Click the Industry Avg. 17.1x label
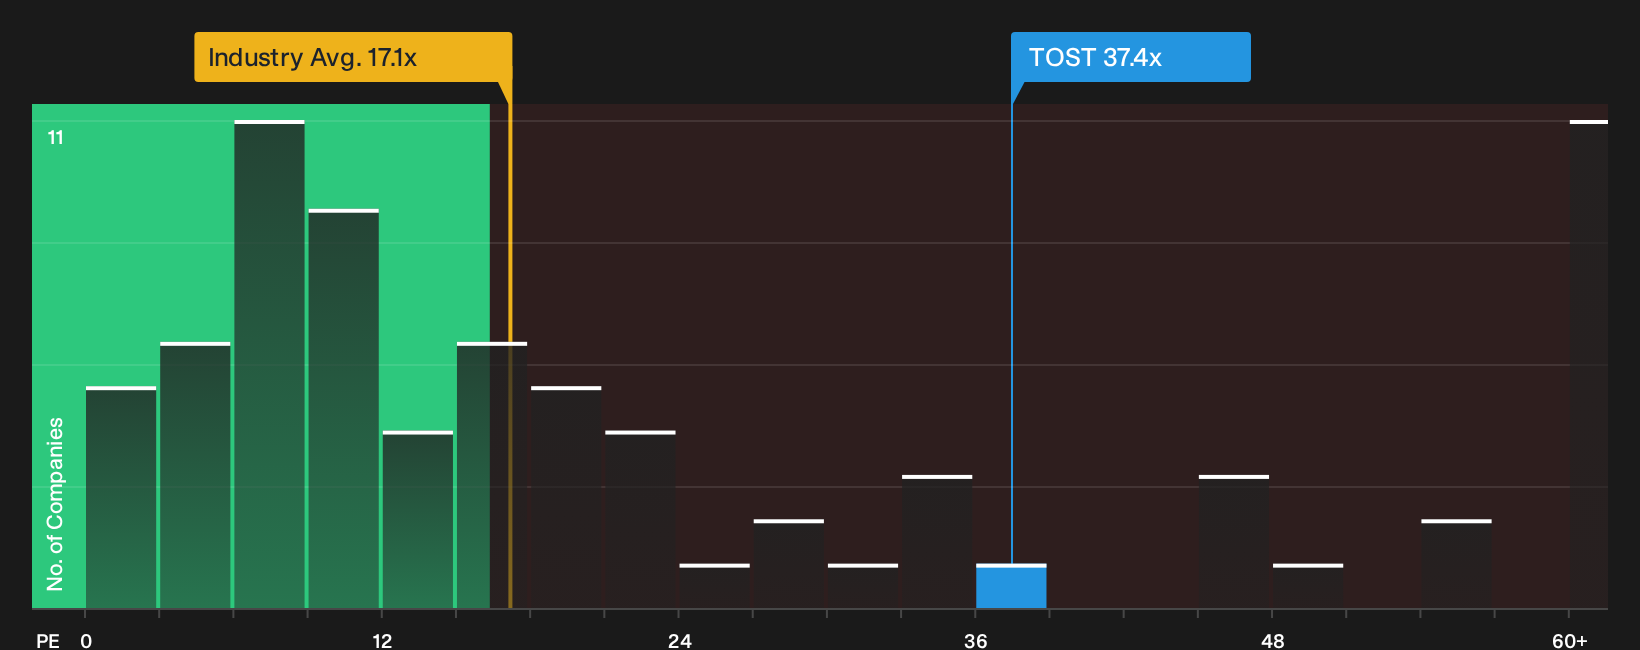 pyautogui.click(x=353, y=57)
